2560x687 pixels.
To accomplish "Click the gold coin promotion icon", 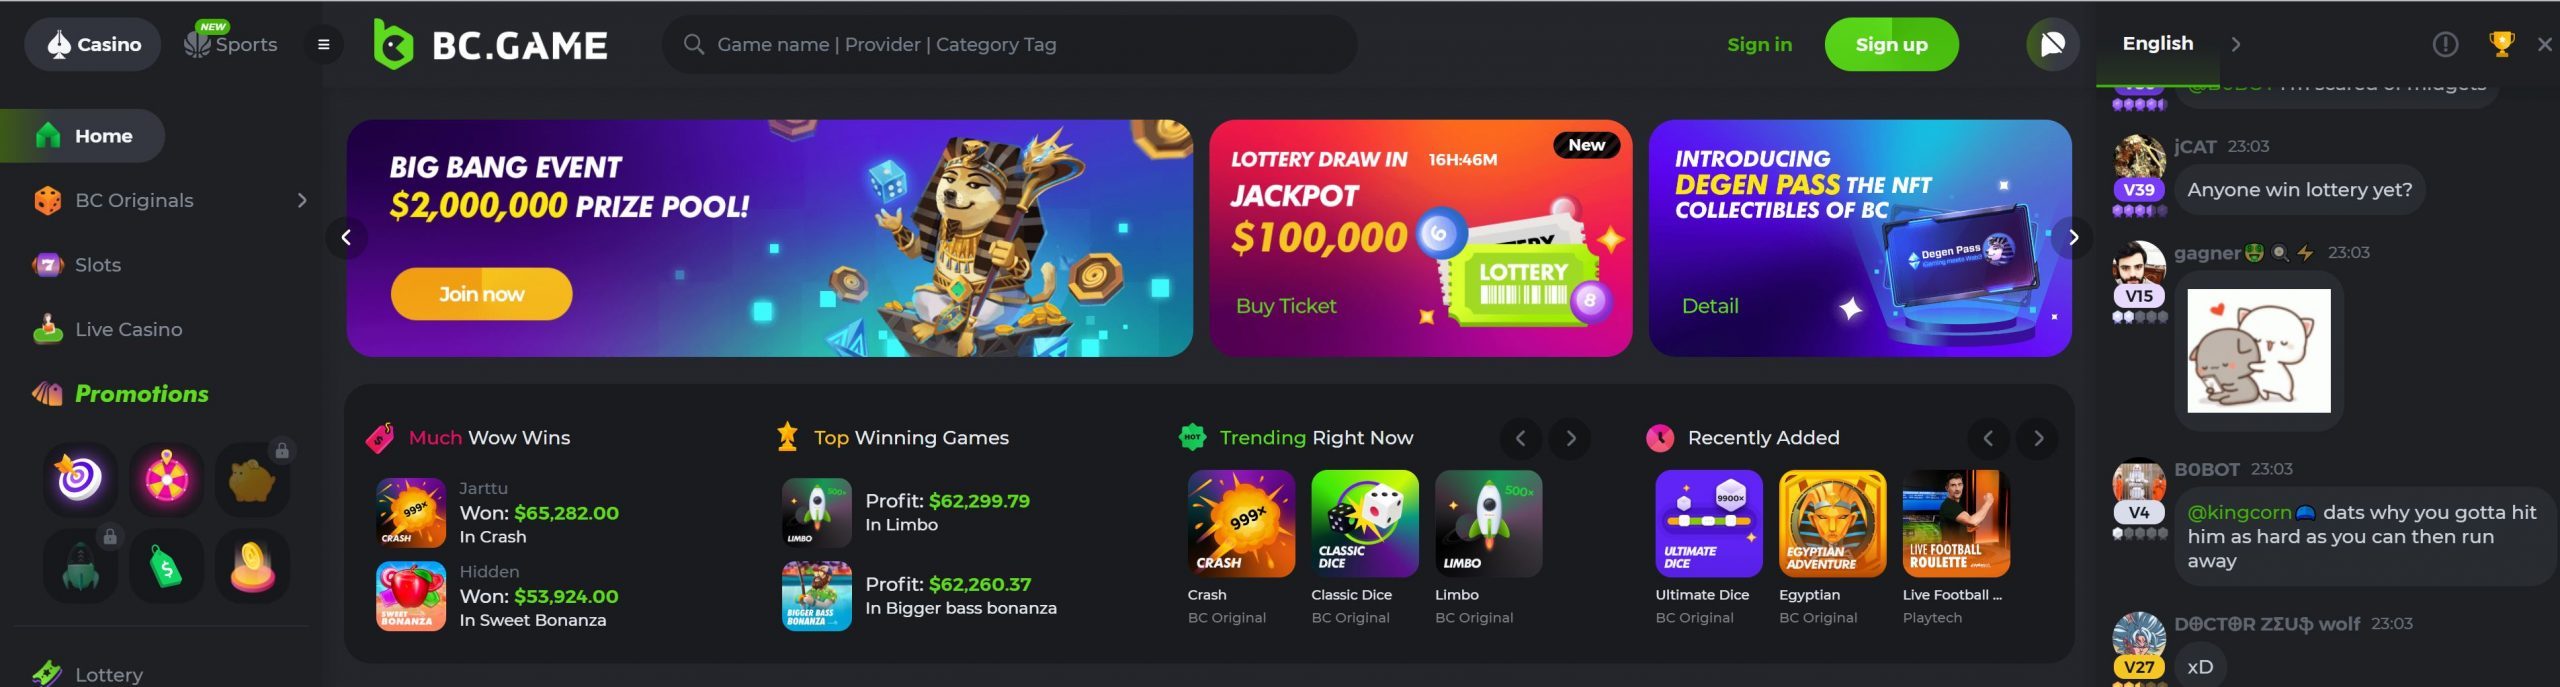I will 252,567.
